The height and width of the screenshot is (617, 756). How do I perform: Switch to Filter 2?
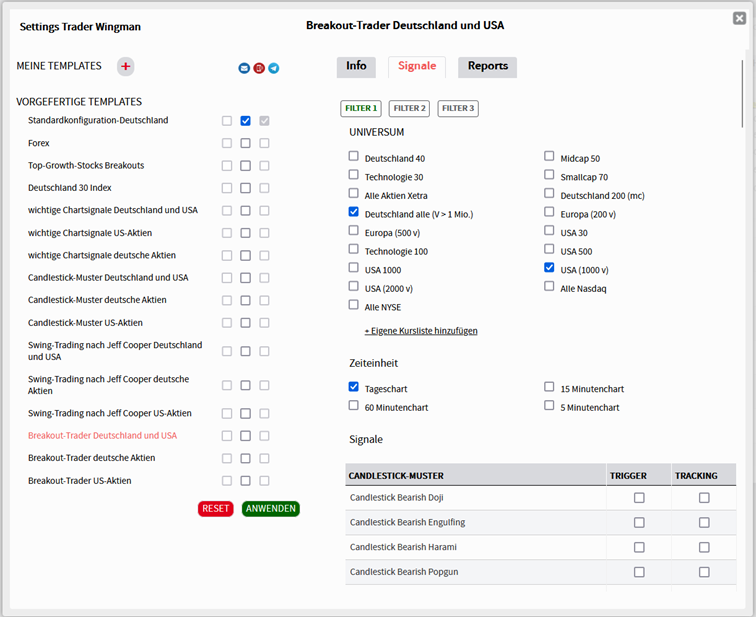[410, 108]
